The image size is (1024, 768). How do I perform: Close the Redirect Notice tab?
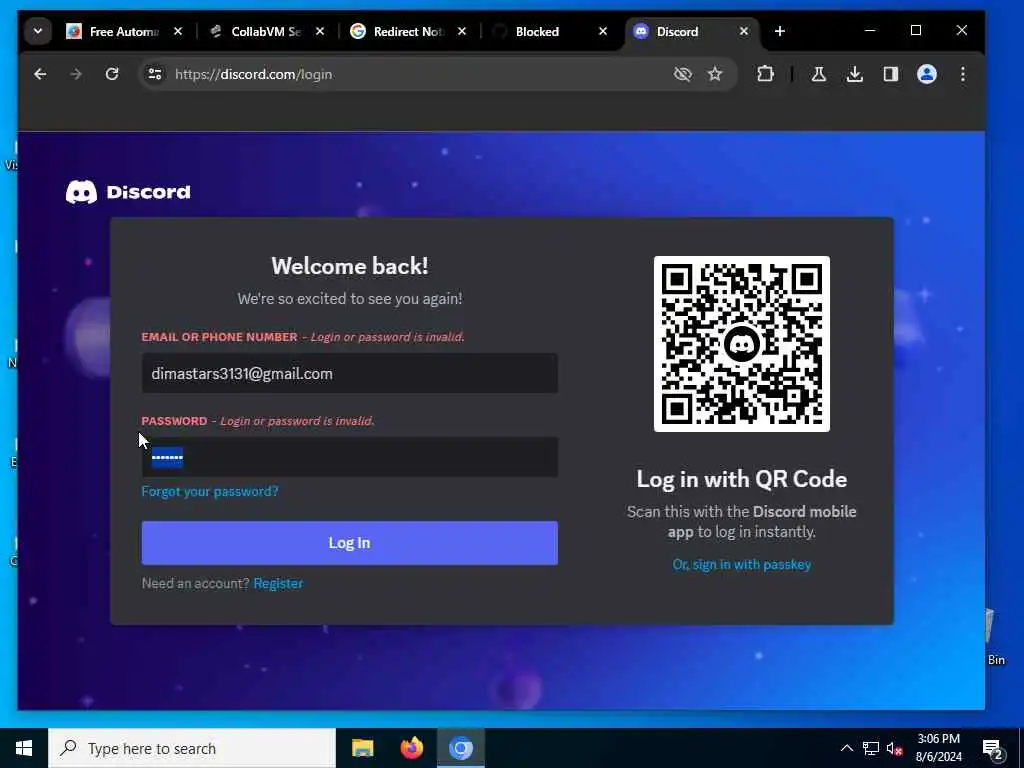pos(462,31)
